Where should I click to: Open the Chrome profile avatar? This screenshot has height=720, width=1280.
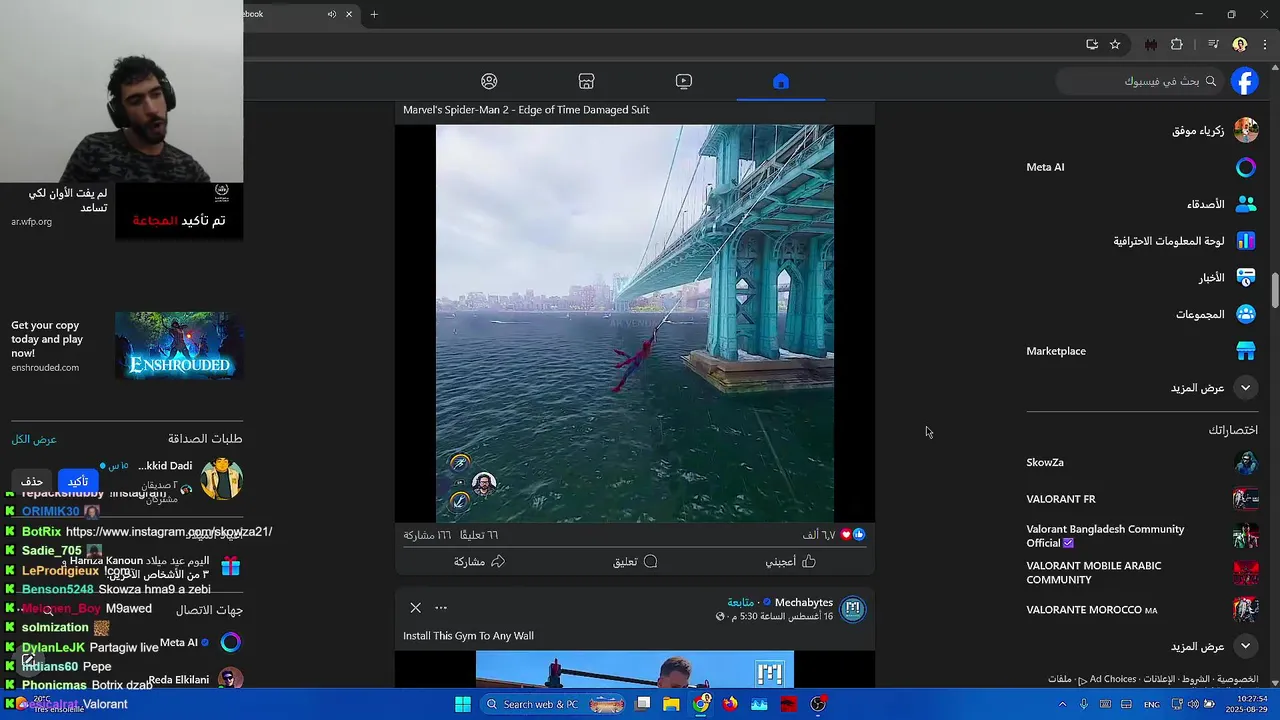coord(1240,44)
